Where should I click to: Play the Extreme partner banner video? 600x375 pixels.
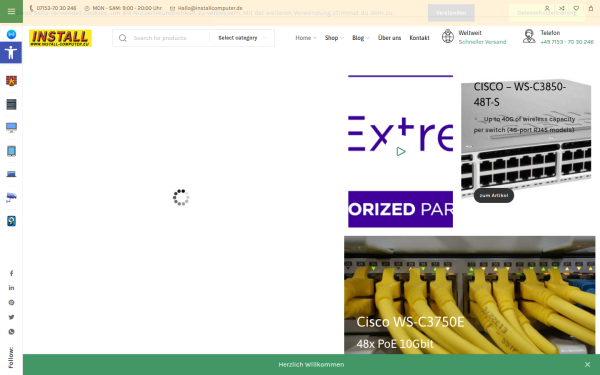point(401,152)
